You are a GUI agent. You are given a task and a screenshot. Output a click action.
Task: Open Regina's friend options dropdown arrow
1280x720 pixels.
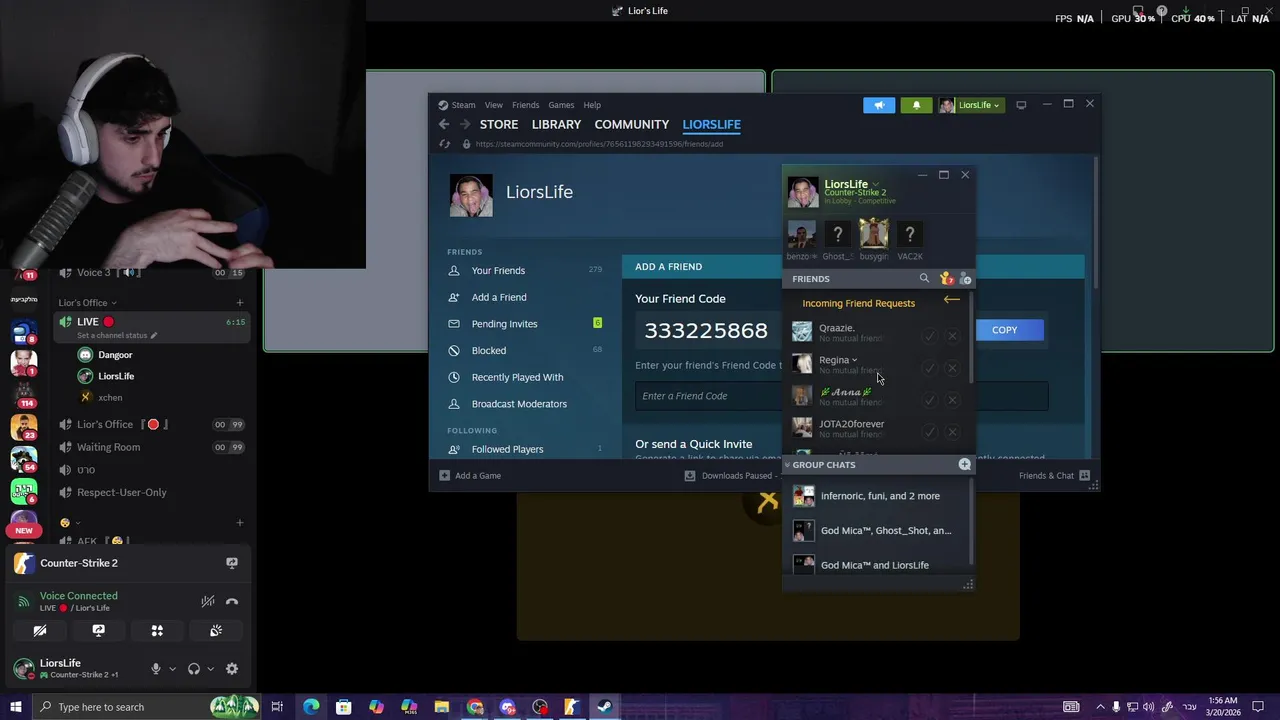[x=854, y=360]
